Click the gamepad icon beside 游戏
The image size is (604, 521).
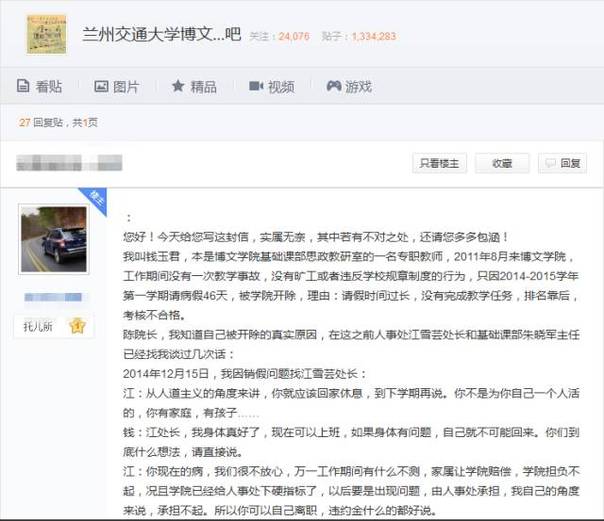[333, 87]
